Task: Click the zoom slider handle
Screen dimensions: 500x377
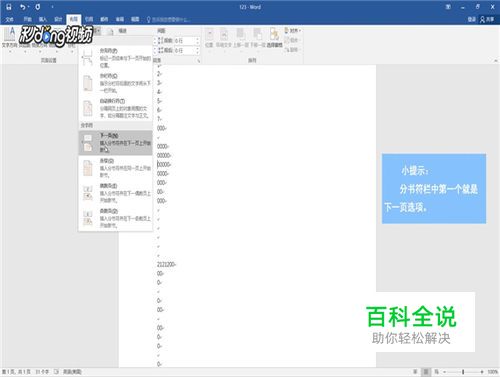Action: point(463,372)
